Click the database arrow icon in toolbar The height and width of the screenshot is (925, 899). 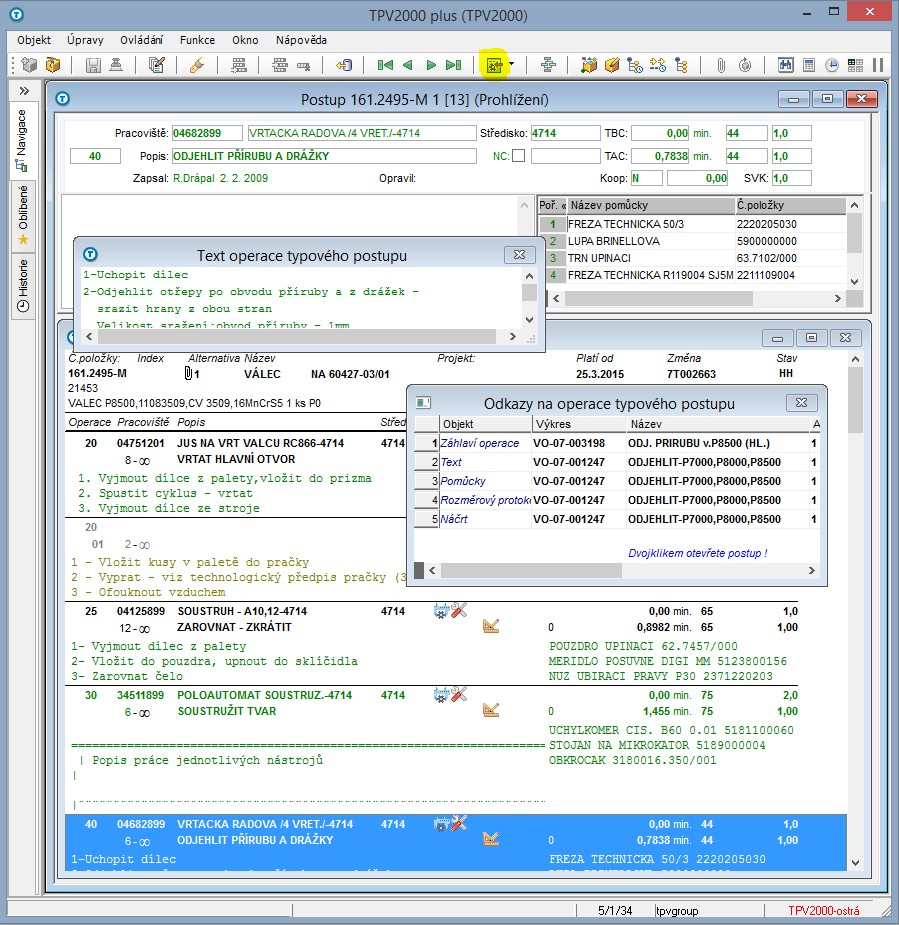pos(344,65)
